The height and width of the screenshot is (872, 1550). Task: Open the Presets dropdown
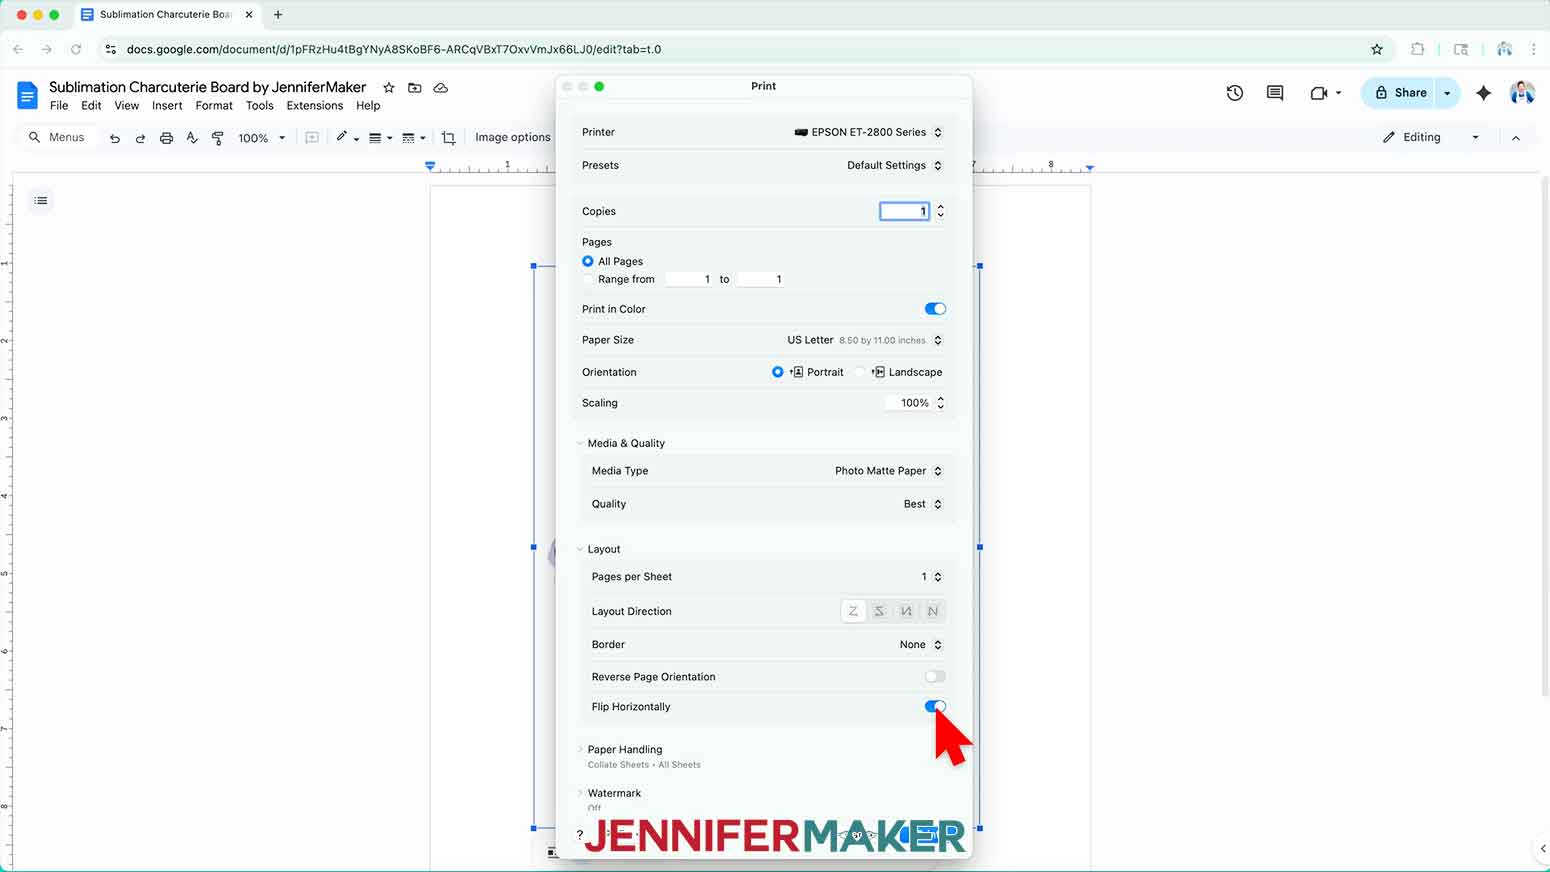point(894,165)
